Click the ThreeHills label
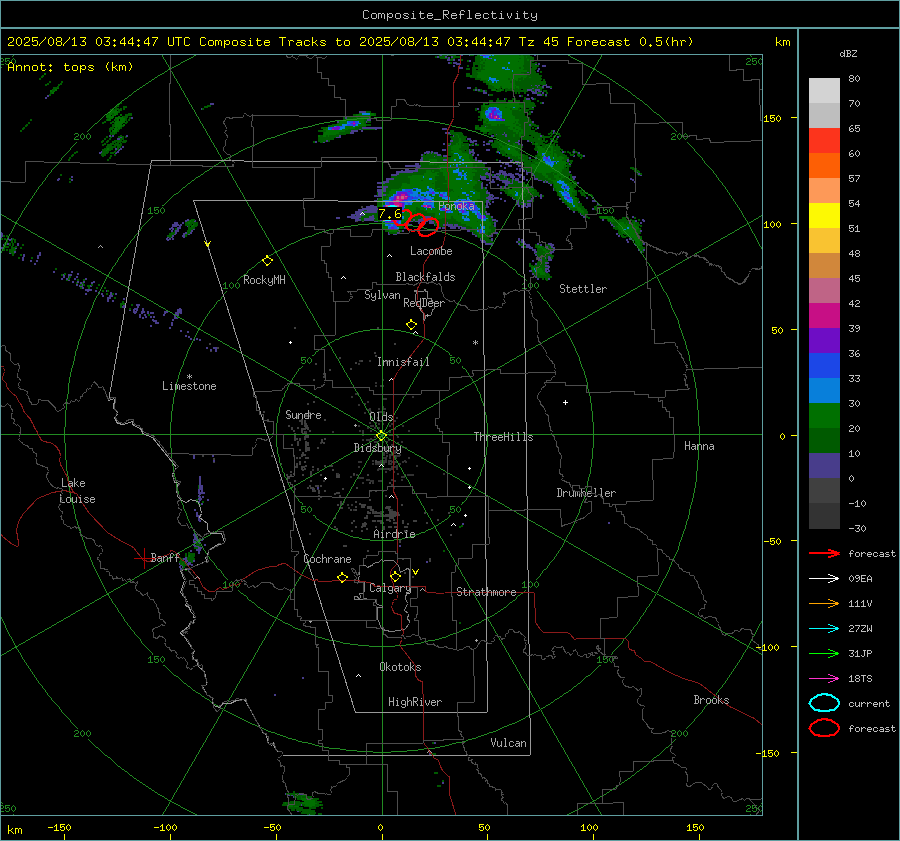The width and height of the screenshot is (900, 841). click(503, 437)
